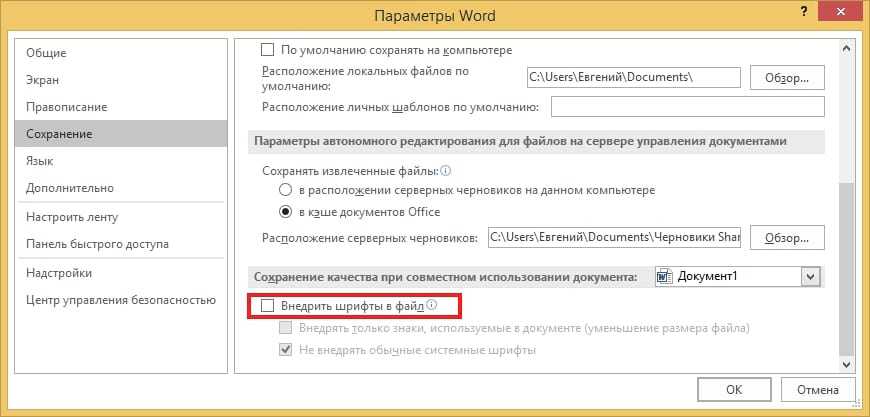Switch to the 'Правописание' section
The image size is (870, 417).
pos(66,107)
